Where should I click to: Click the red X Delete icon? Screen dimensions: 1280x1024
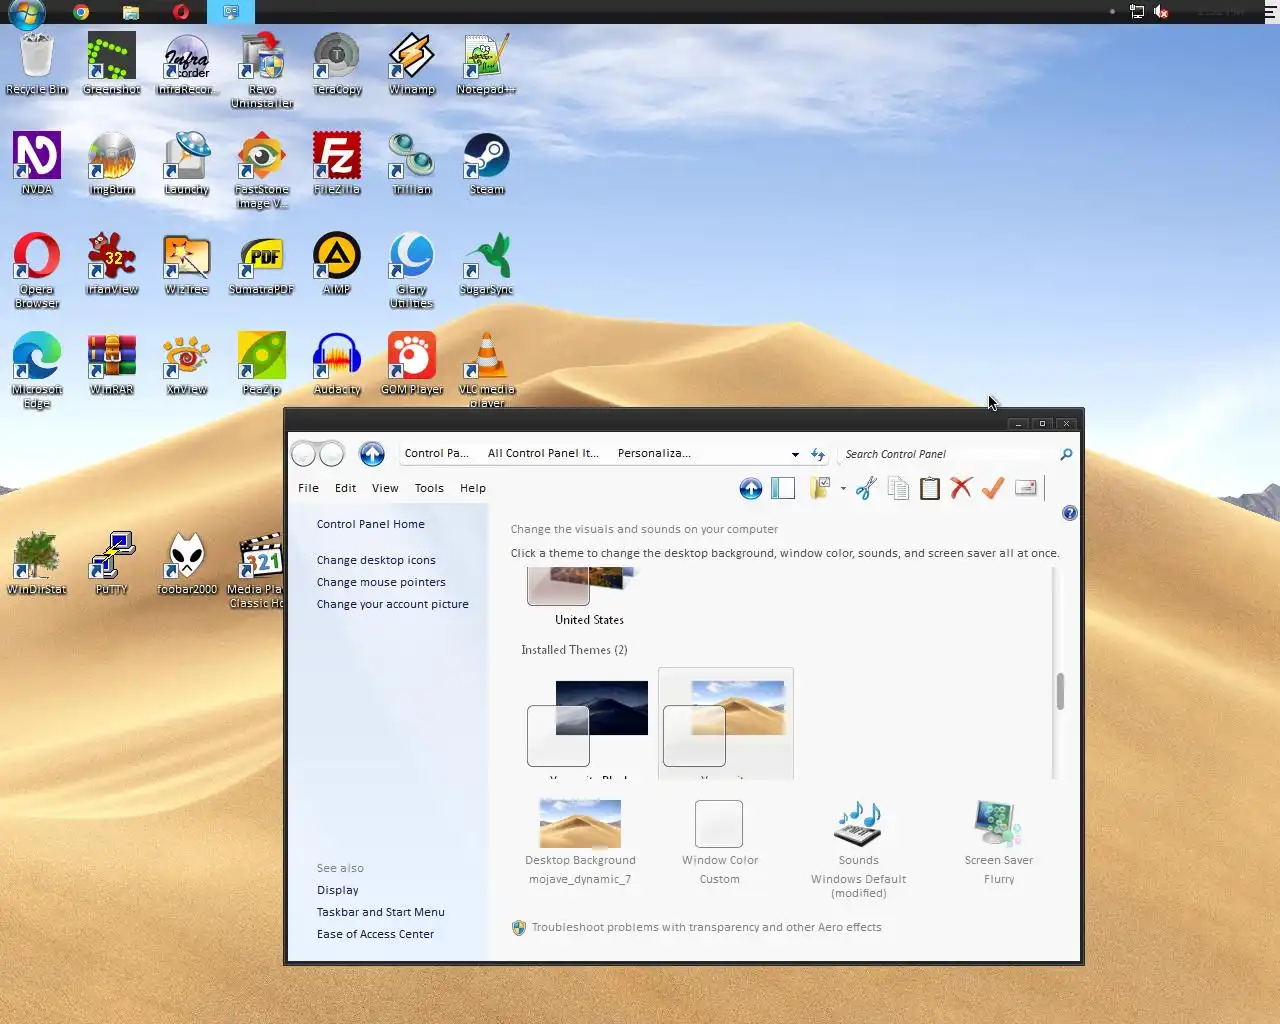click(961, 488)
